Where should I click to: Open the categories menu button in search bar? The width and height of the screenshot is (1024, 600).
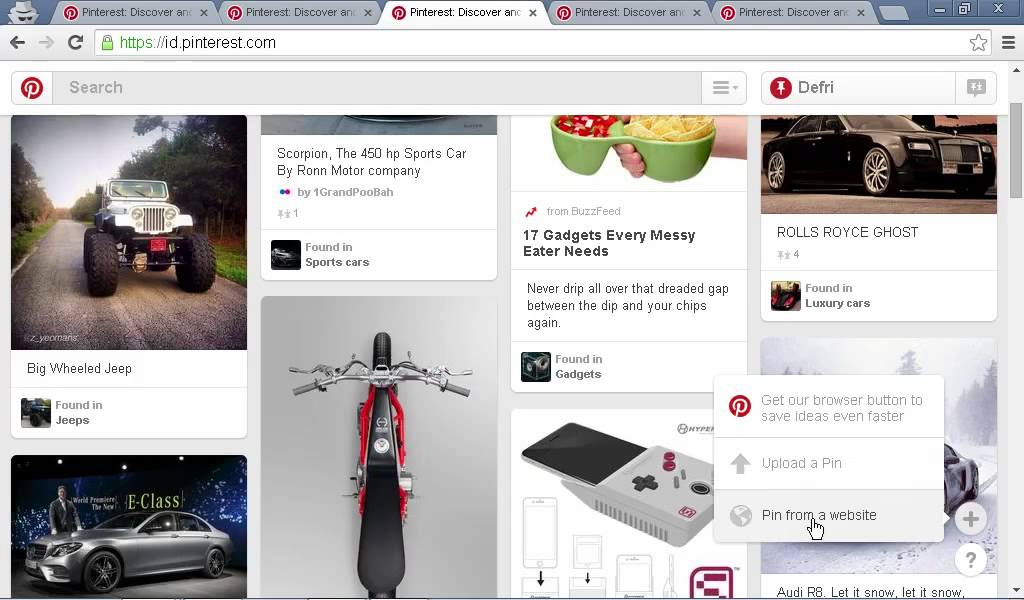[724, 87]
